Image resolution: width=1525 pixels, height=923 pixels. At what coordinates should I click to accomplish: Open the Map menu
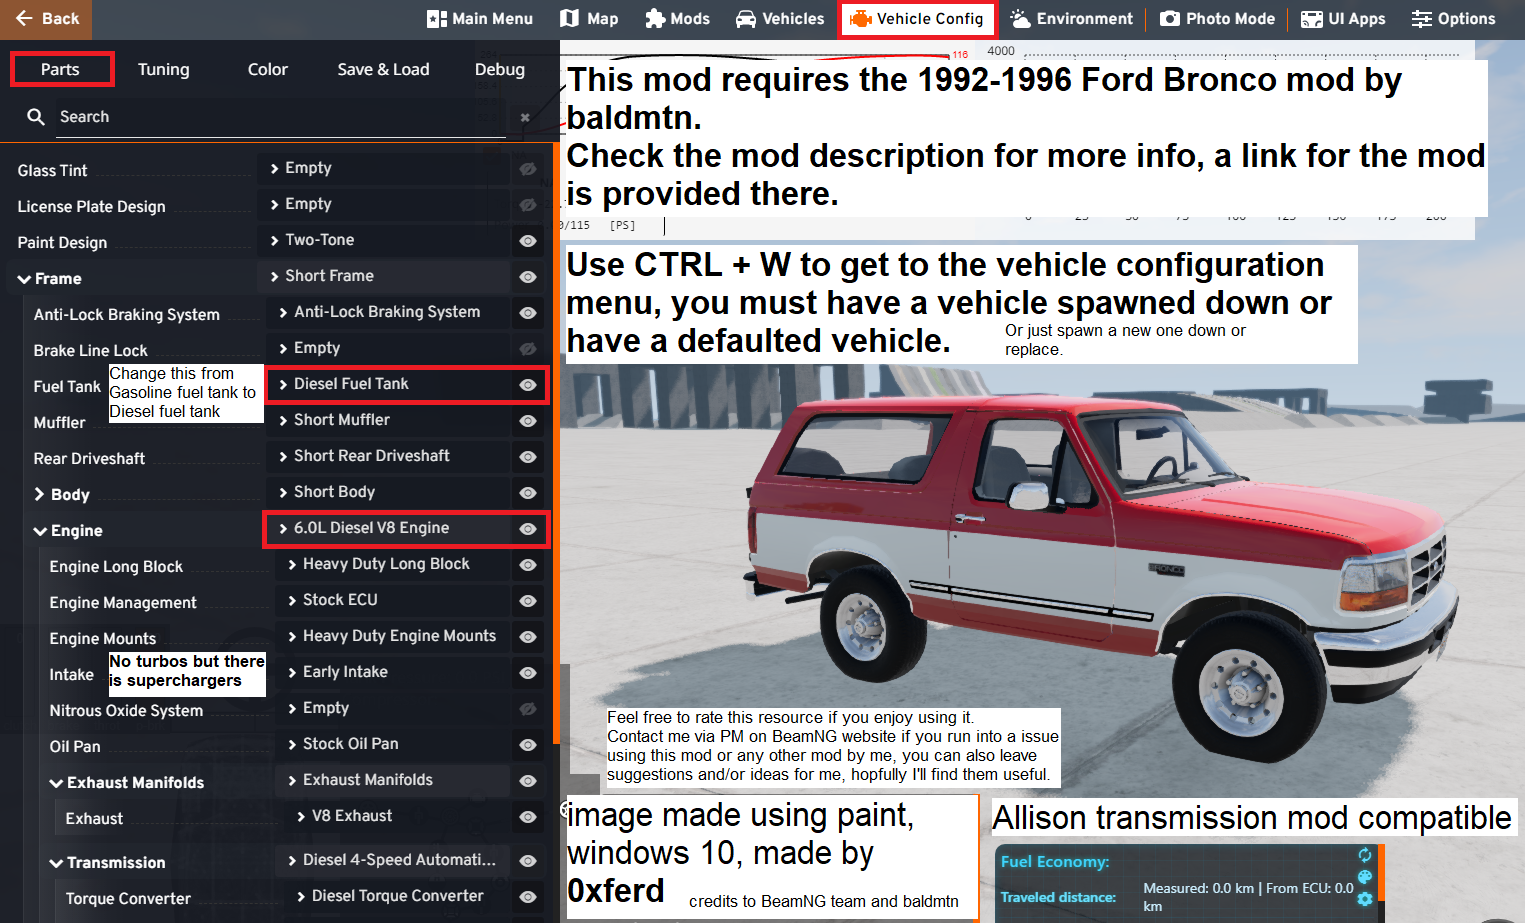click(x=589, y=19)
